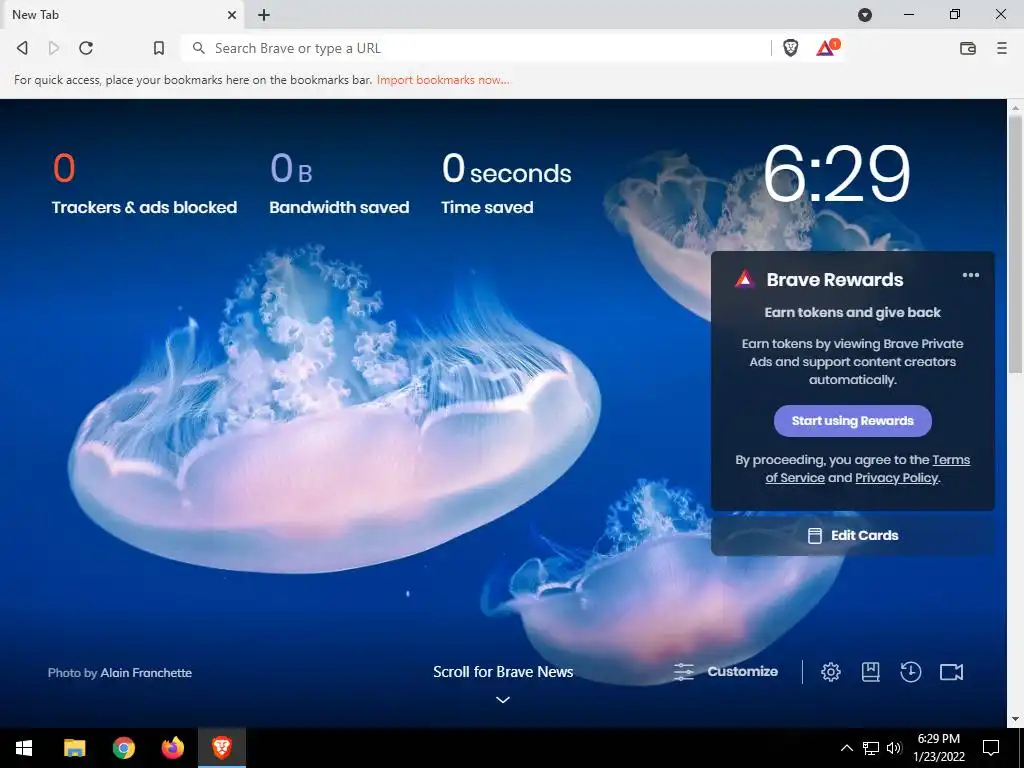The width and height of the screenshot is (1024, 768).
Task: Open the taskbar date and time
Action: point(938,748)
